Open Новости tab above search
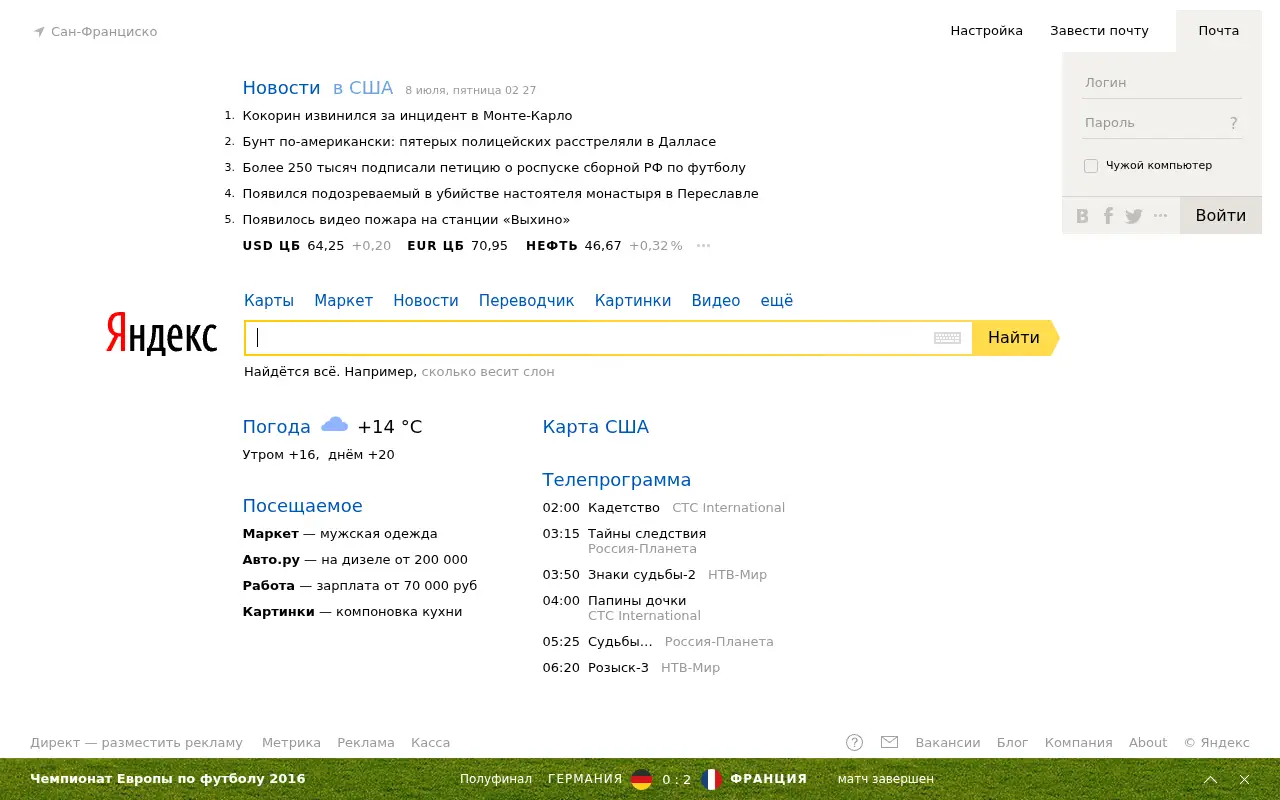The image size is (1280, 800). click(x=426, y=301)
